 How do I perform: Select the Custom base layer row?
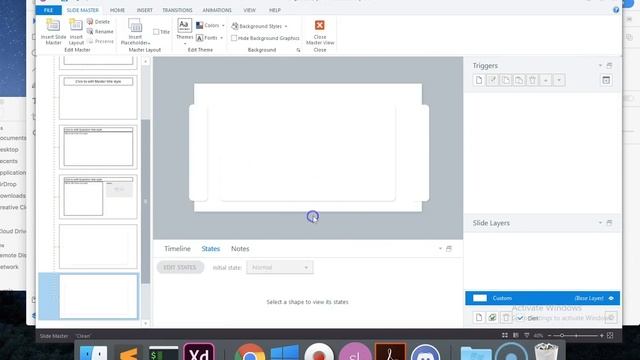(x=542, y=298)
